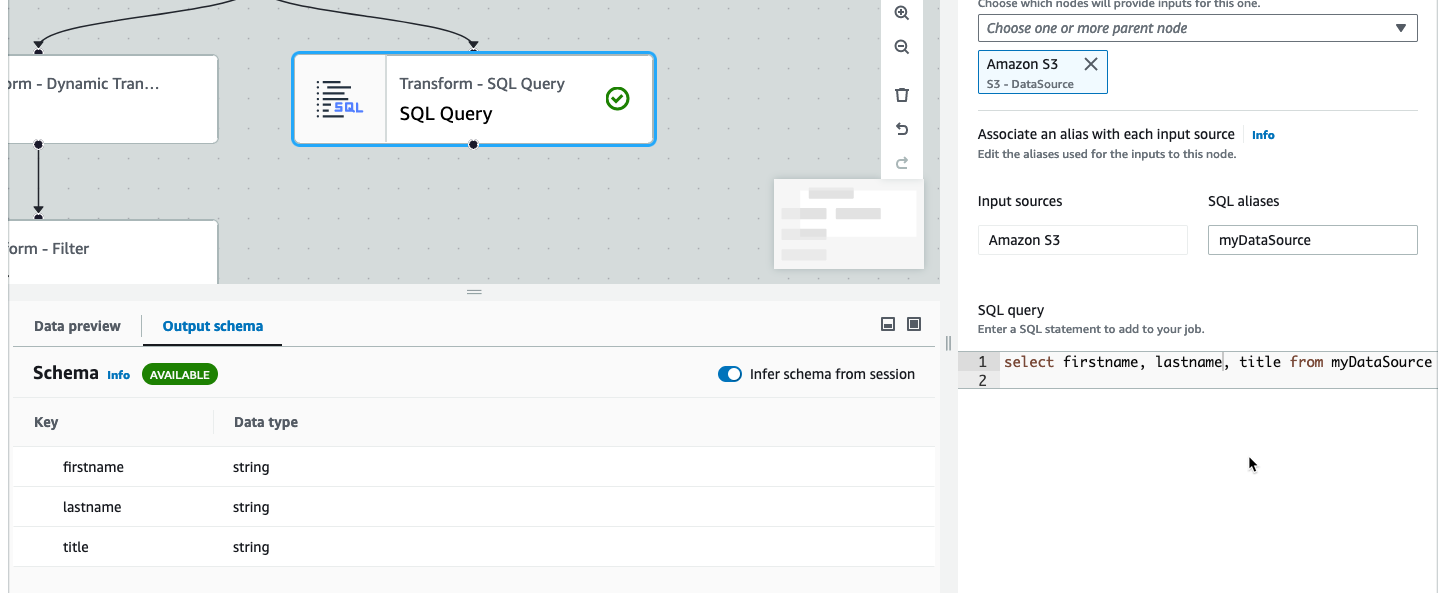This screenshot has height=593, width=1441.
Task: Select the Output schema tab
Action: point(212,326)
